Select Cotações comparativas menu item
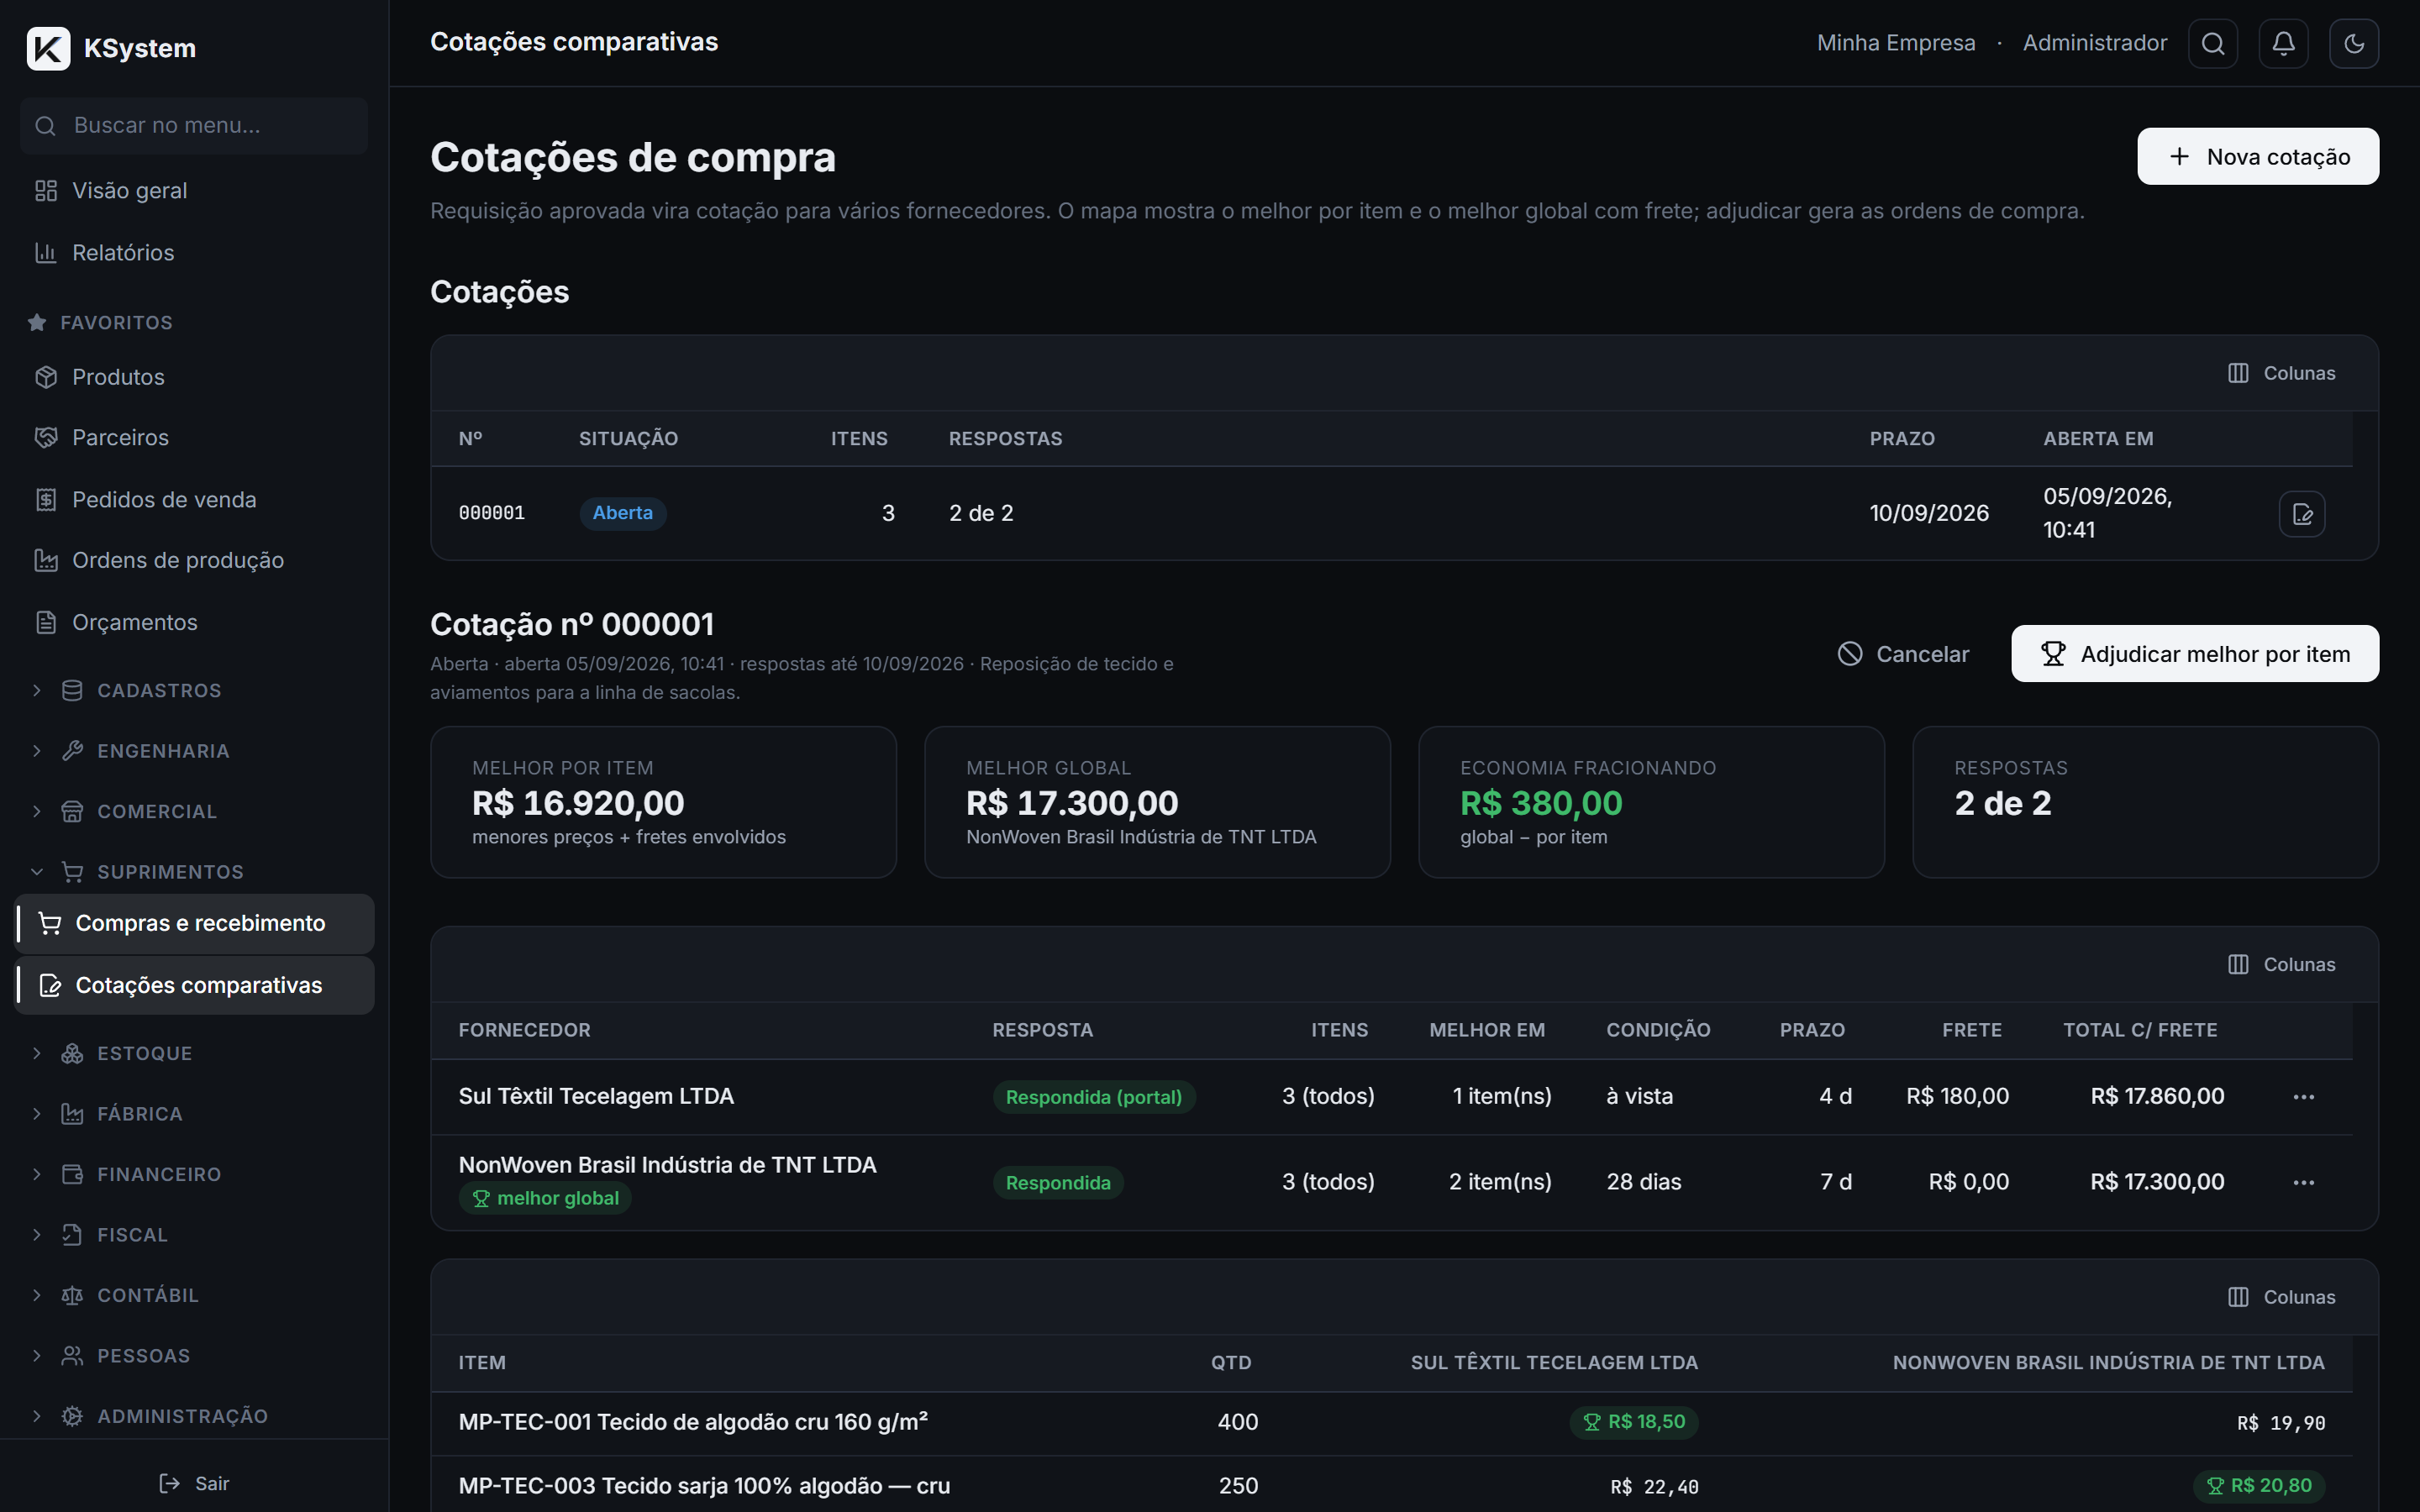This screenshot has width=2420, height=1512. click(194, 986)
